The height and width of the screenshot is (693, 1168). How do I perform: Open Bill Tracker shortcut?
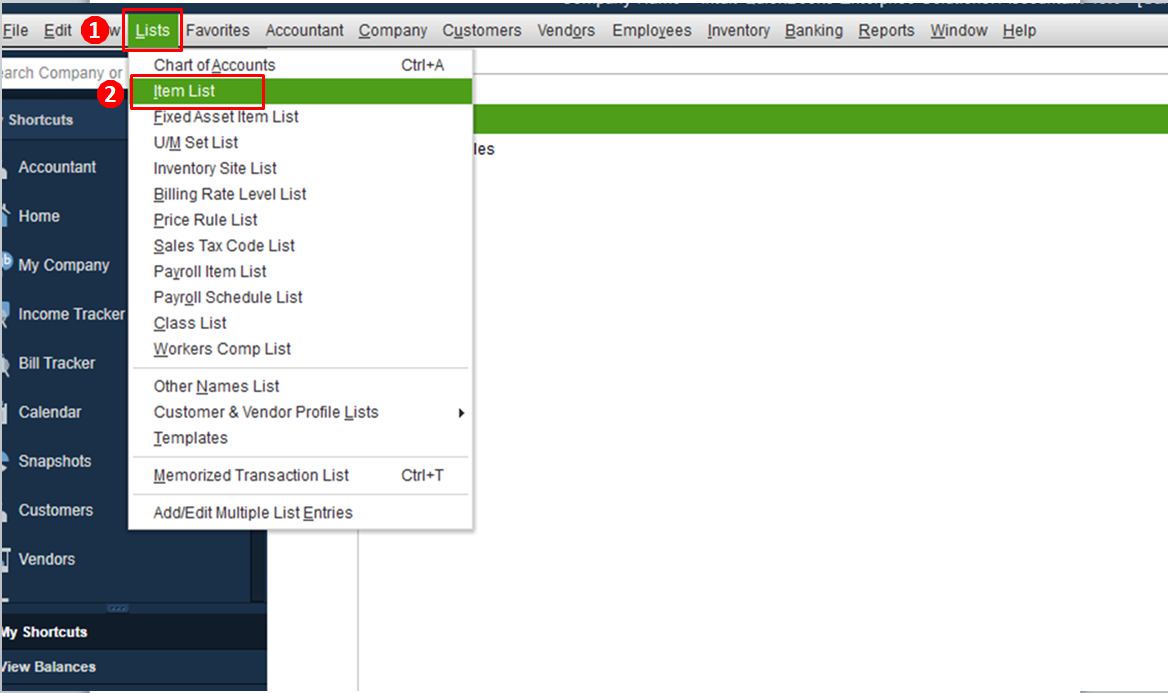tap(57, 364)
